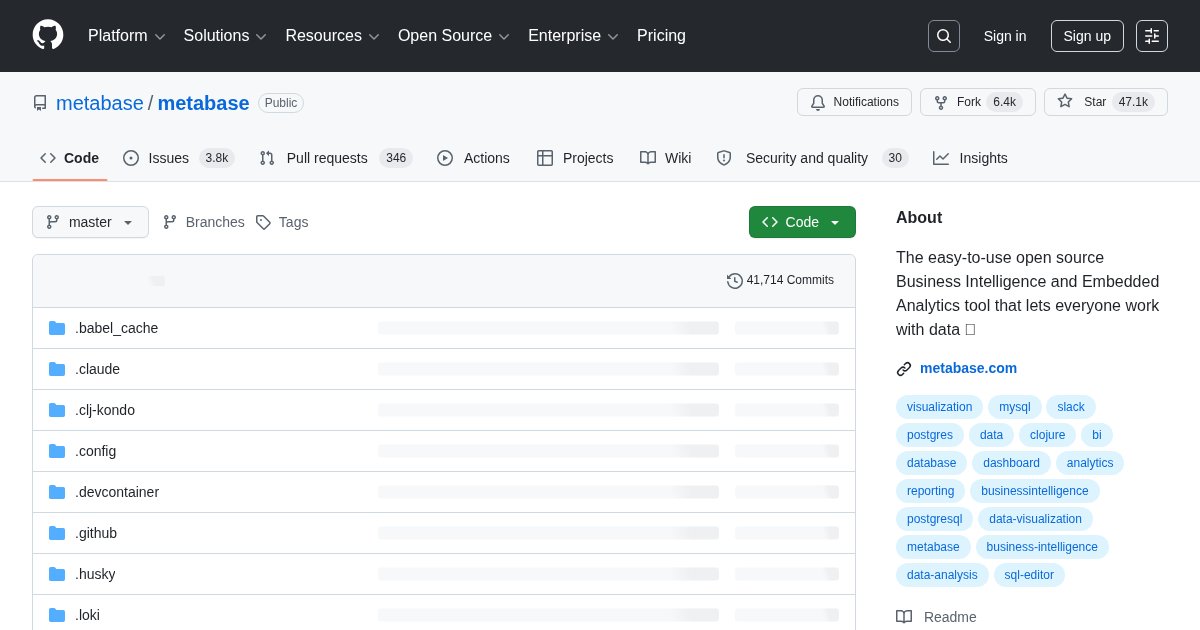Select the dashboard topic tag
This screenshot has height=630, width=1200.
point(1011,463)
